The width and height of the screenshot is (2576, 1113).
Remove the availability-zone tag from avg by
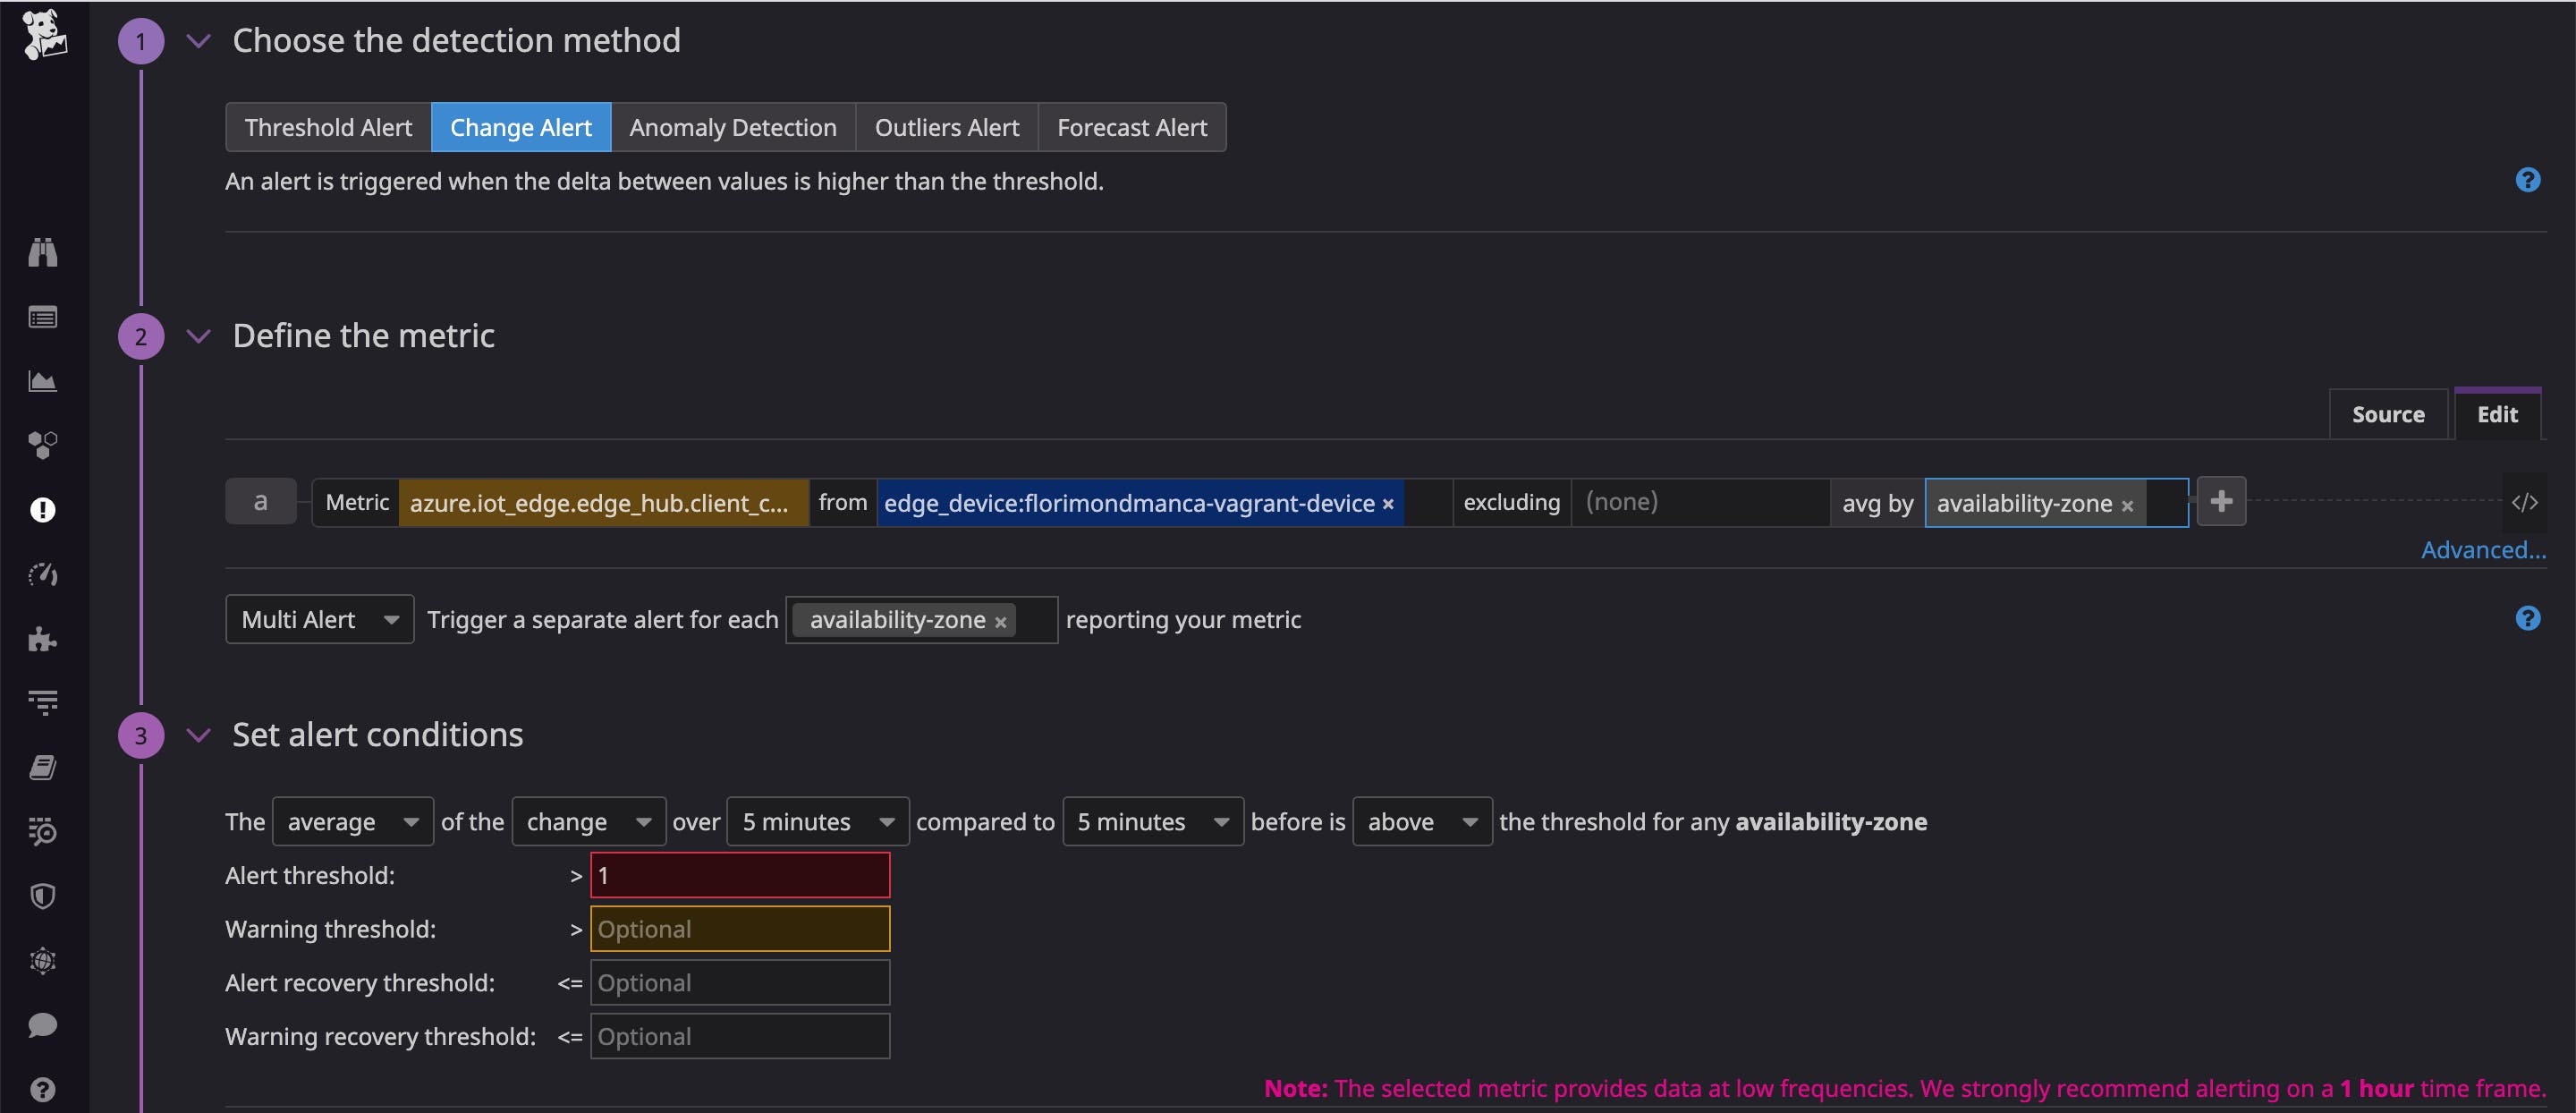click(2127, 505)
